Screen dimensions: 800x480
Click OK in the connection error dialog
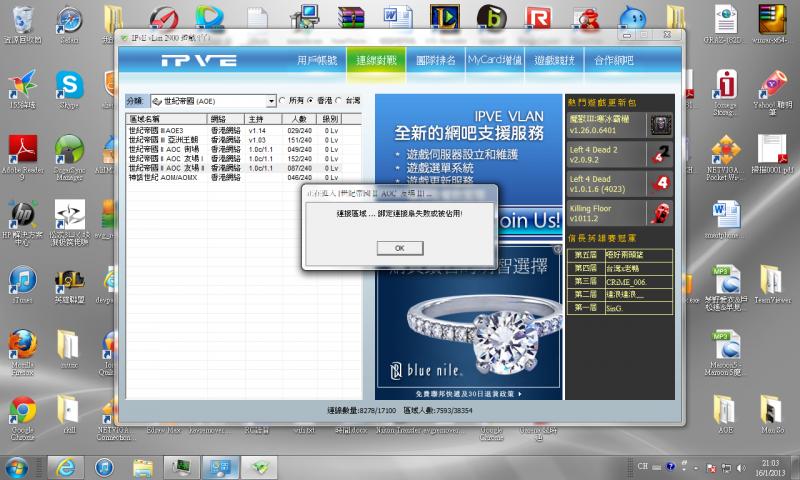coord(399,247)
